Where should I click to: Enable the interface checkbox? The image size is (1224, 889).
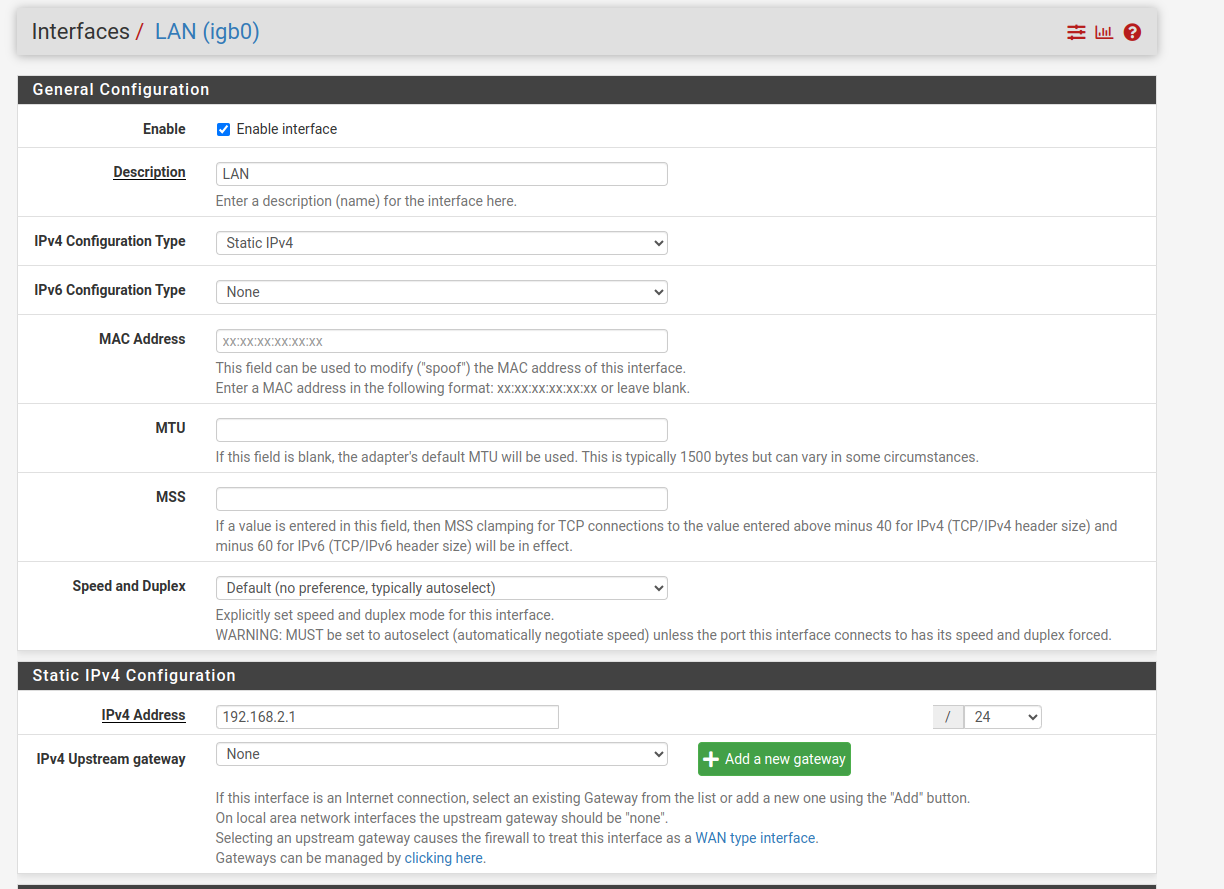coord(223,129)
